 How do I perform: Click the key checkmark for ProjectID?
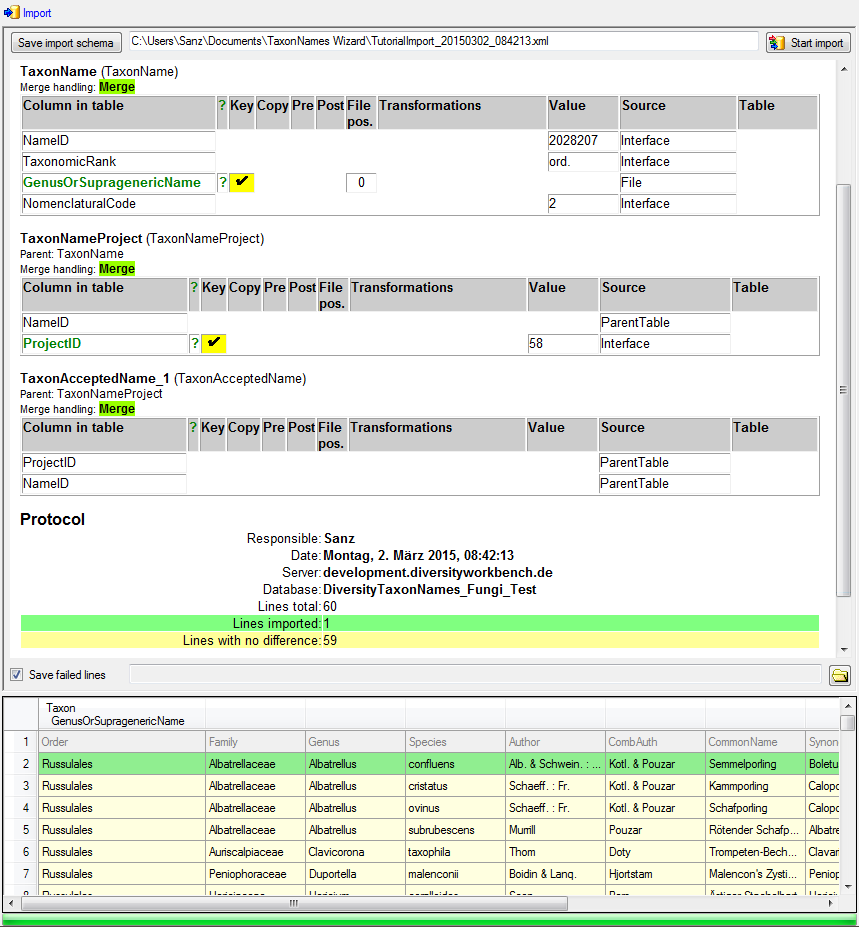coord(213,343)
